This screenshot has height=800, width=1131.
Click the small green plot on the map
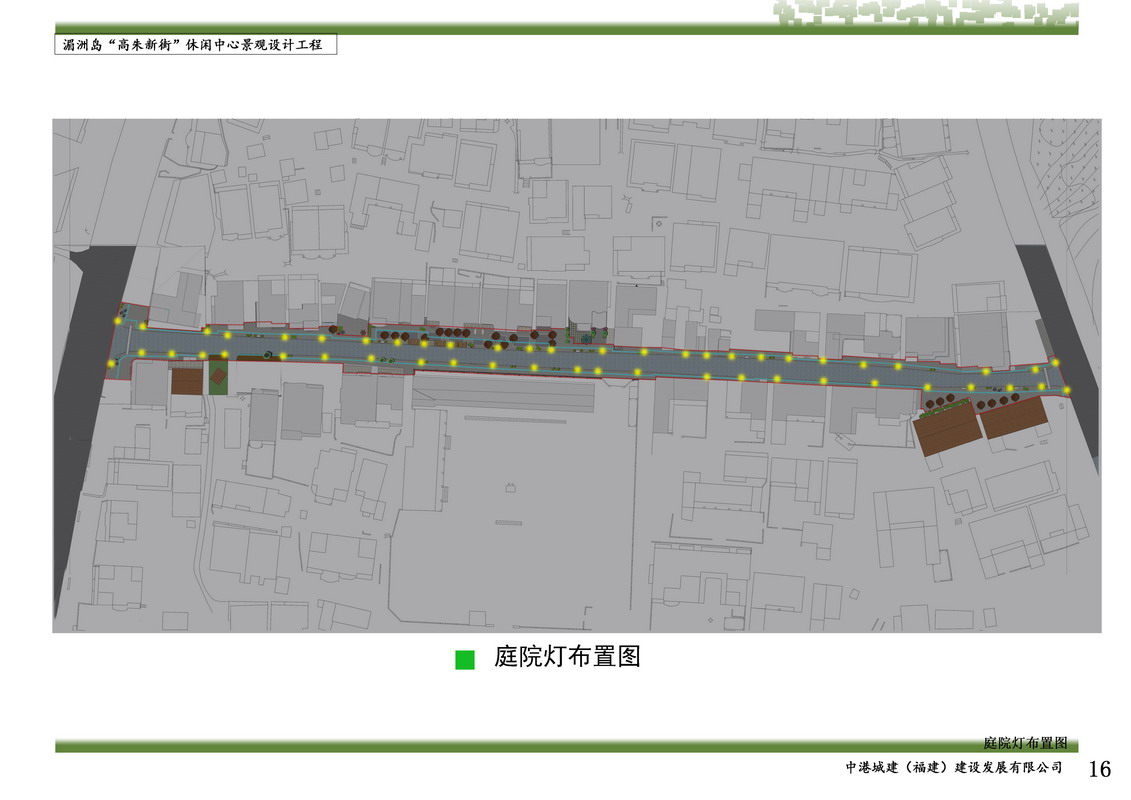pyautogui.click(x=219, y=377)
